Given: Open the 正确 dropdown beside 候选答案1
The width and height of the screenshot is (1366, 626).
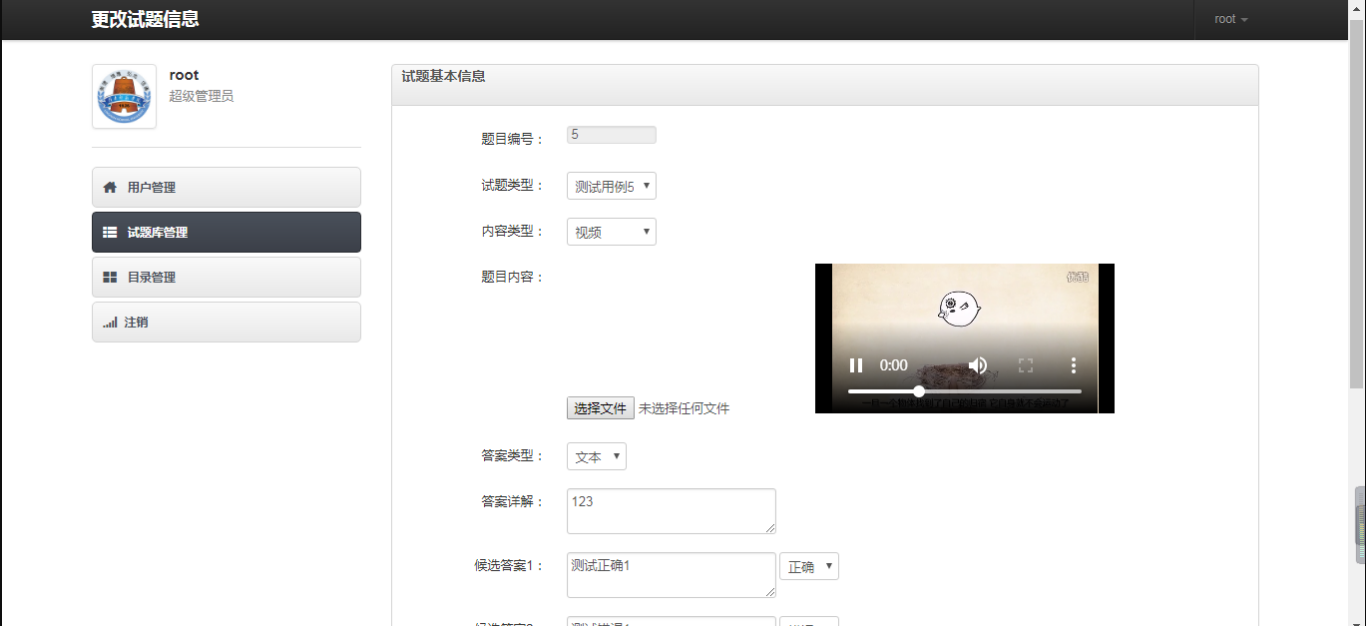Looking at the screenshot, I should 808,566.
